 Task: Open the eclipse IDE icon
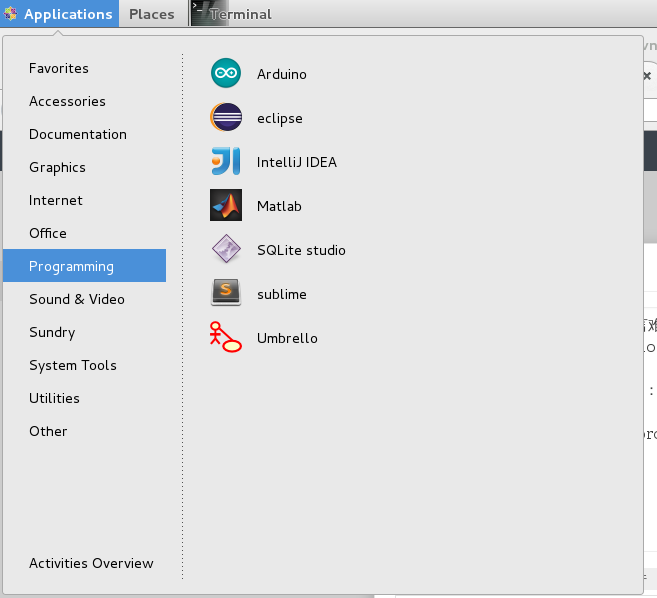[x=226, y=117]
